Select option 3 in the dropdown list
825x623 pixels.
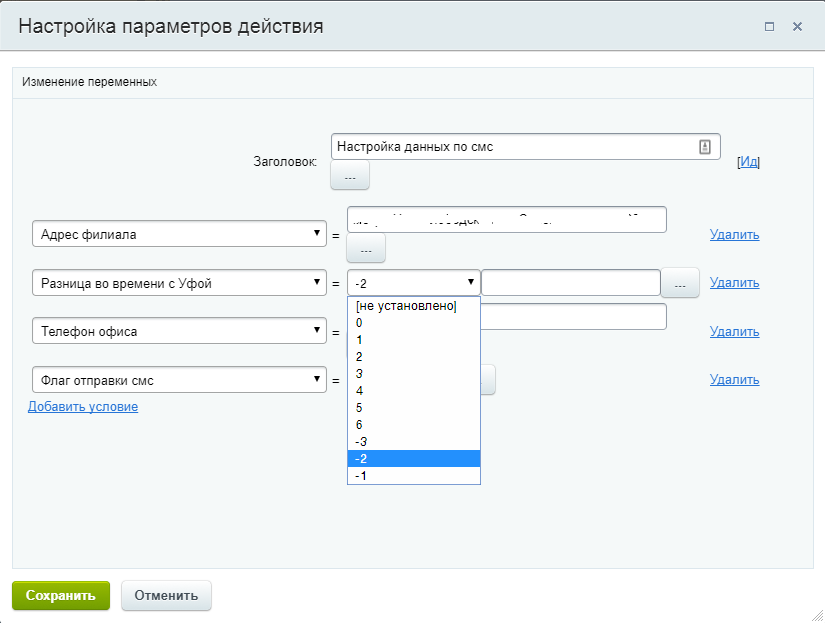[x=414, y=374]
